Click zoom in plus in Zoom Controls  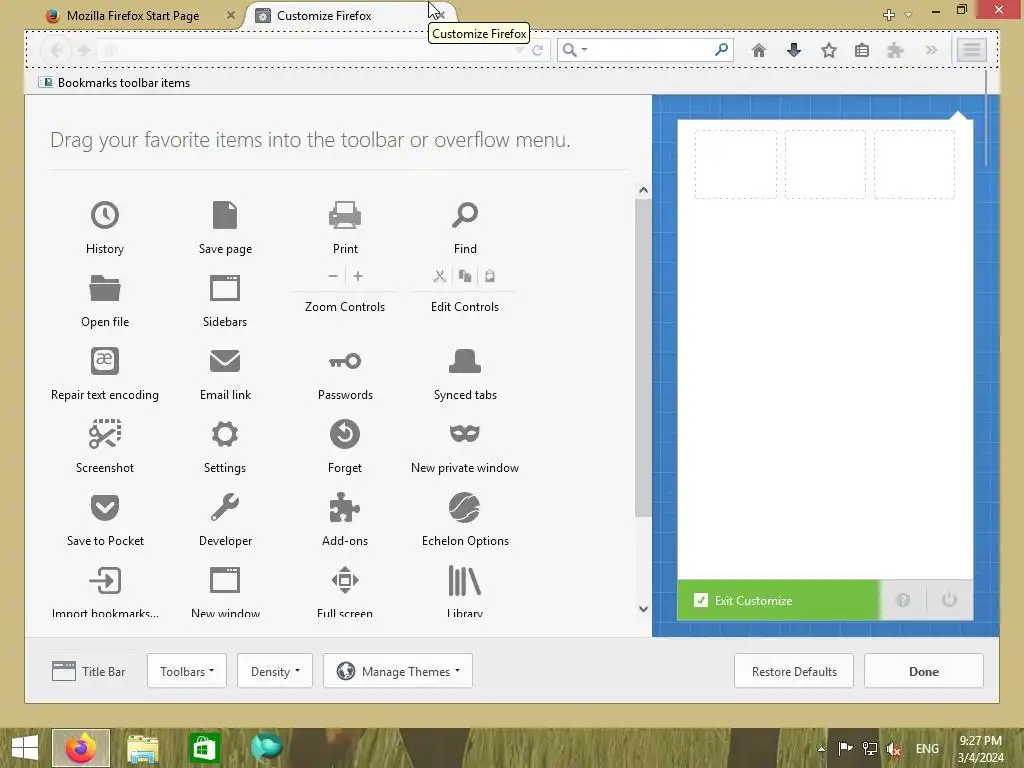point(358,276)
